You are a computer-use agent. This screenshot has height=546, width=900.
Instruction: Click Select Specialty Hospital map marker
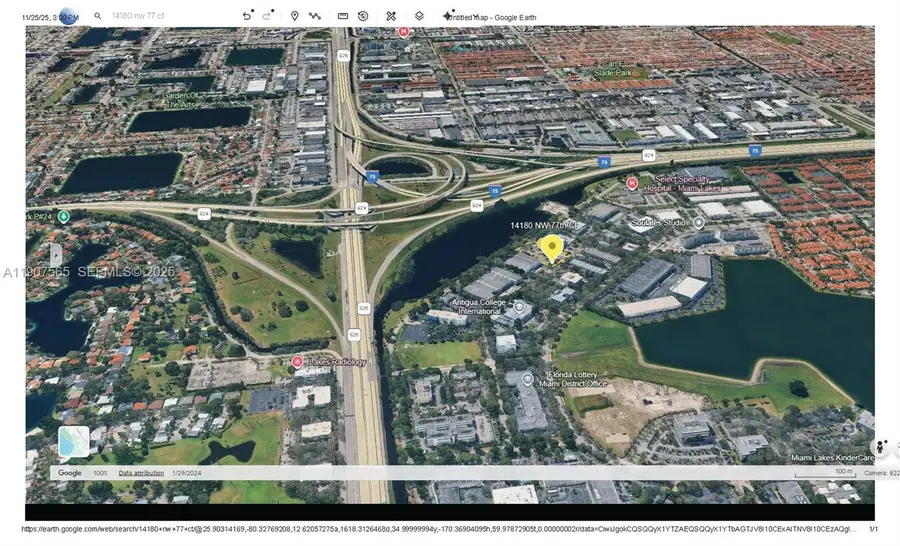[632, 183]
